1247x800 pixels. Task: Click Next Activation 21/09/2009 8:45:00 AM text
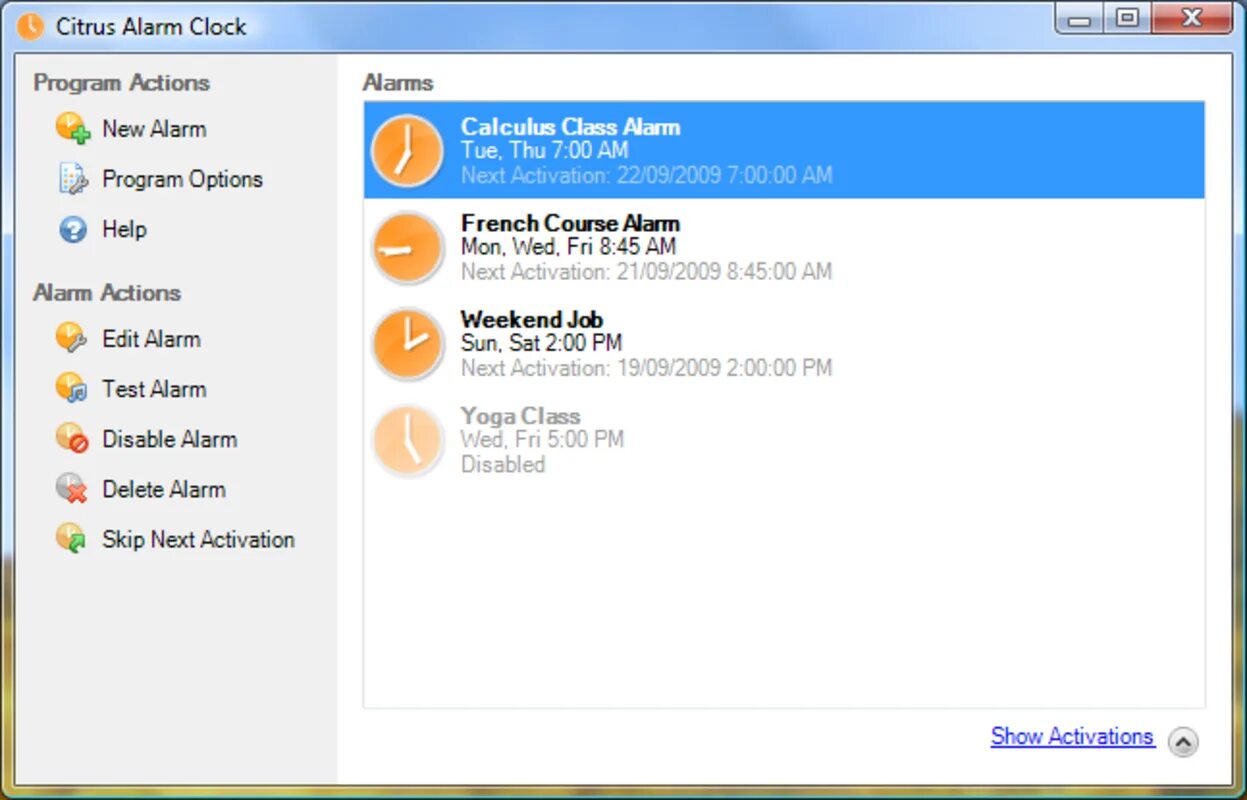pyautogui.click(x=646, y=271)
